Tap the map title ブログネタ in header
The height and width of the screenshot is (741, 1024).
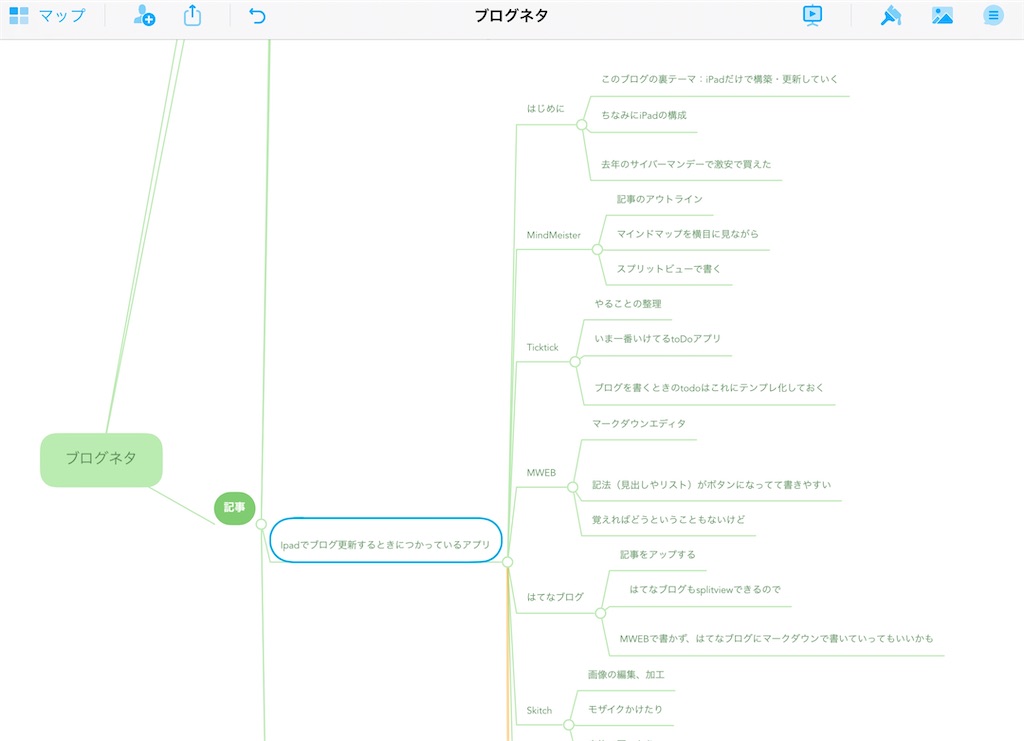(x=511, y=16)
